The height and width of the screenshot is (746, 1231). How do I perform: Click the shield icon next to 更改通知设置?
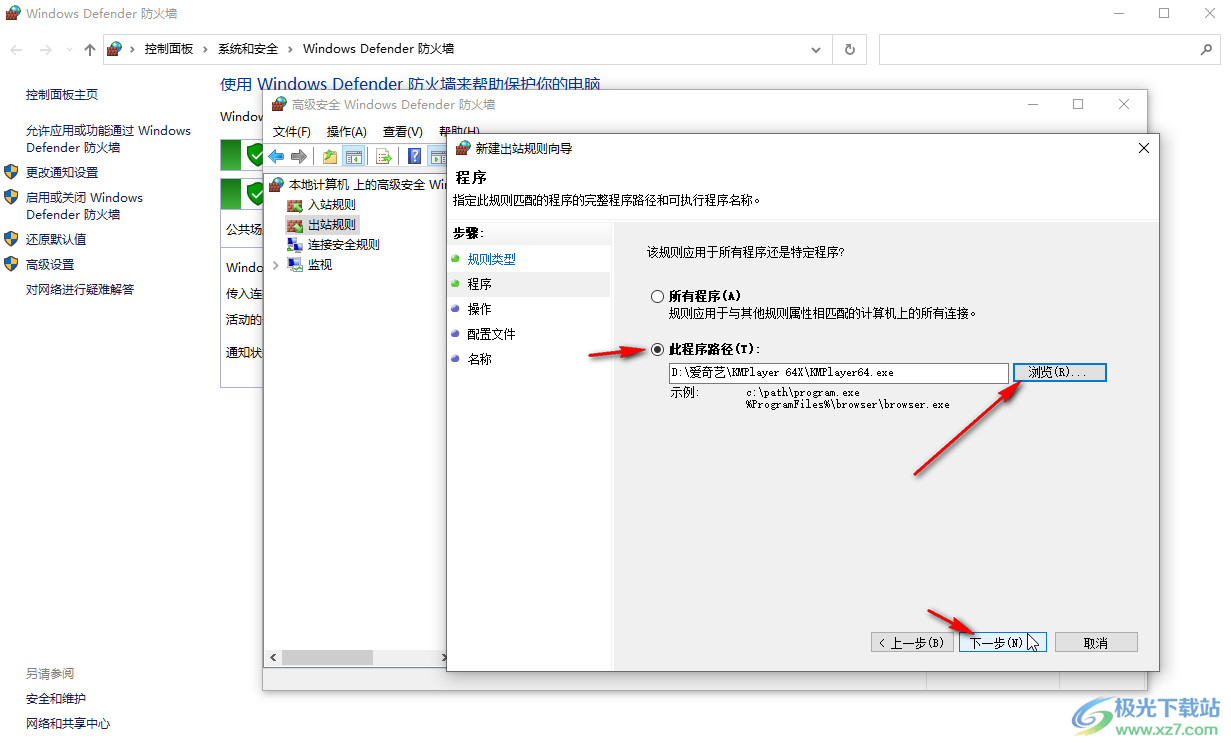pyautogui.click(x=12, y=172)
